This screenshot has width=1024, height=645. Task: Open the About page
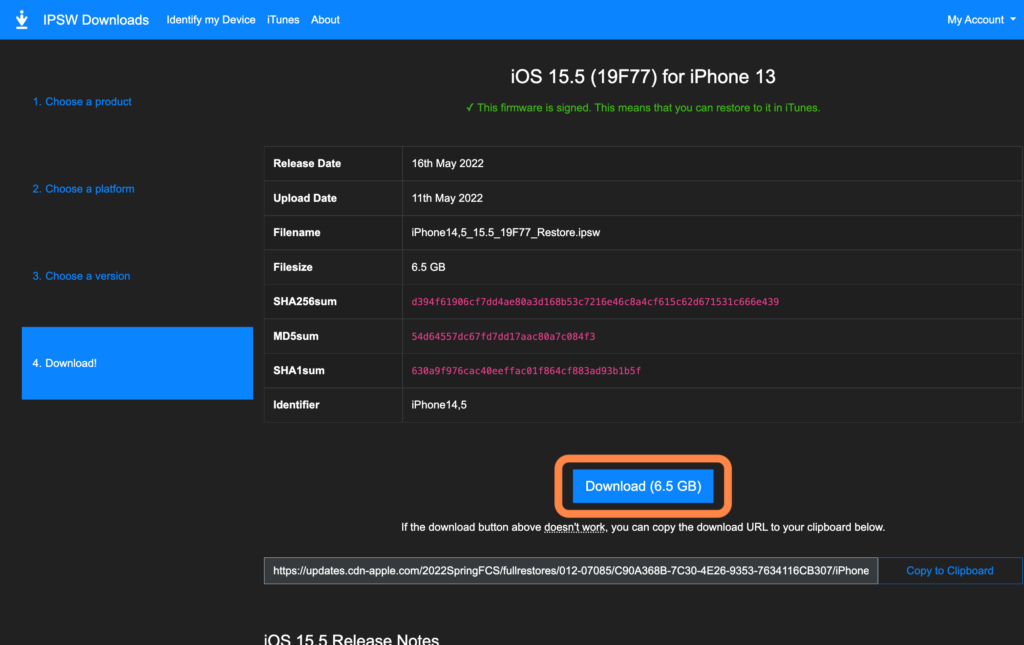pyautogui.click(x=325, y=20)
